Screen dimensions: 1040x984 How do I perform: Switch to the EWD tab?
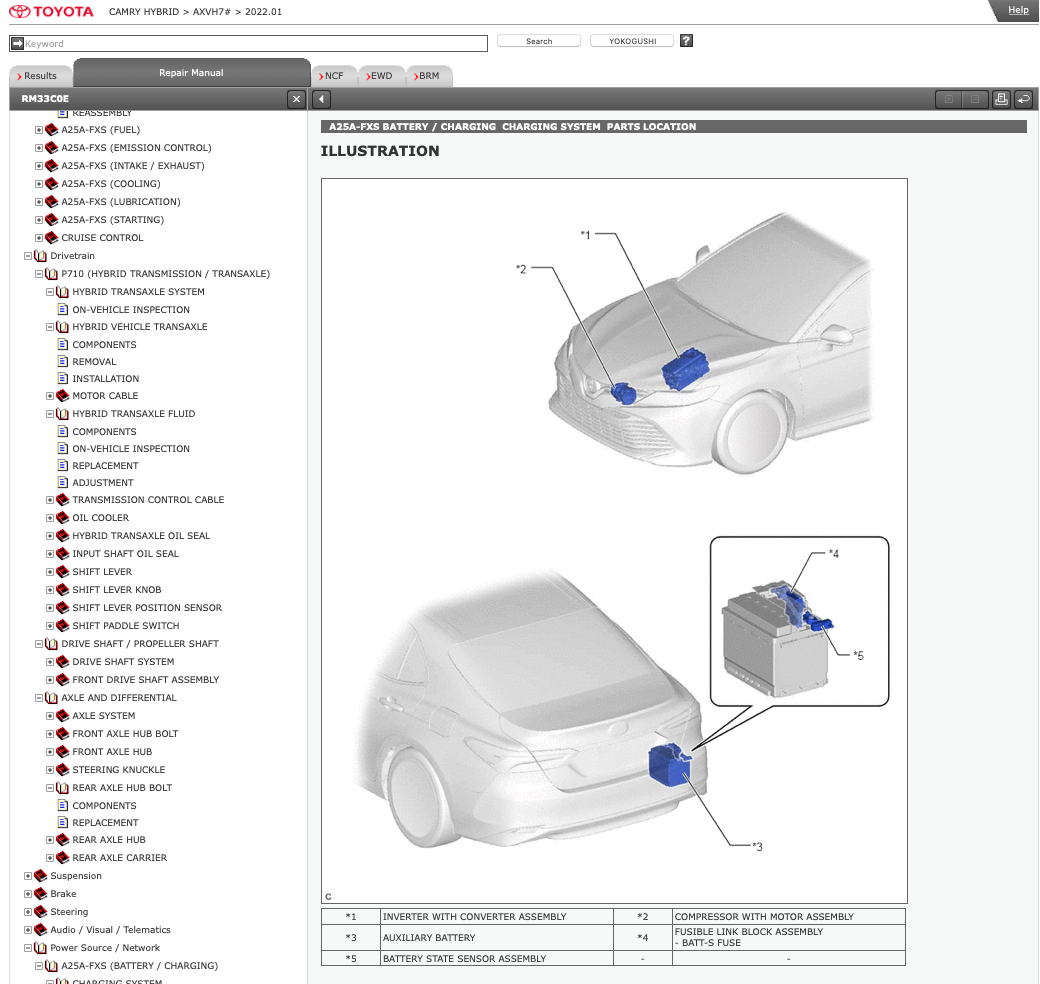point(380,75)
